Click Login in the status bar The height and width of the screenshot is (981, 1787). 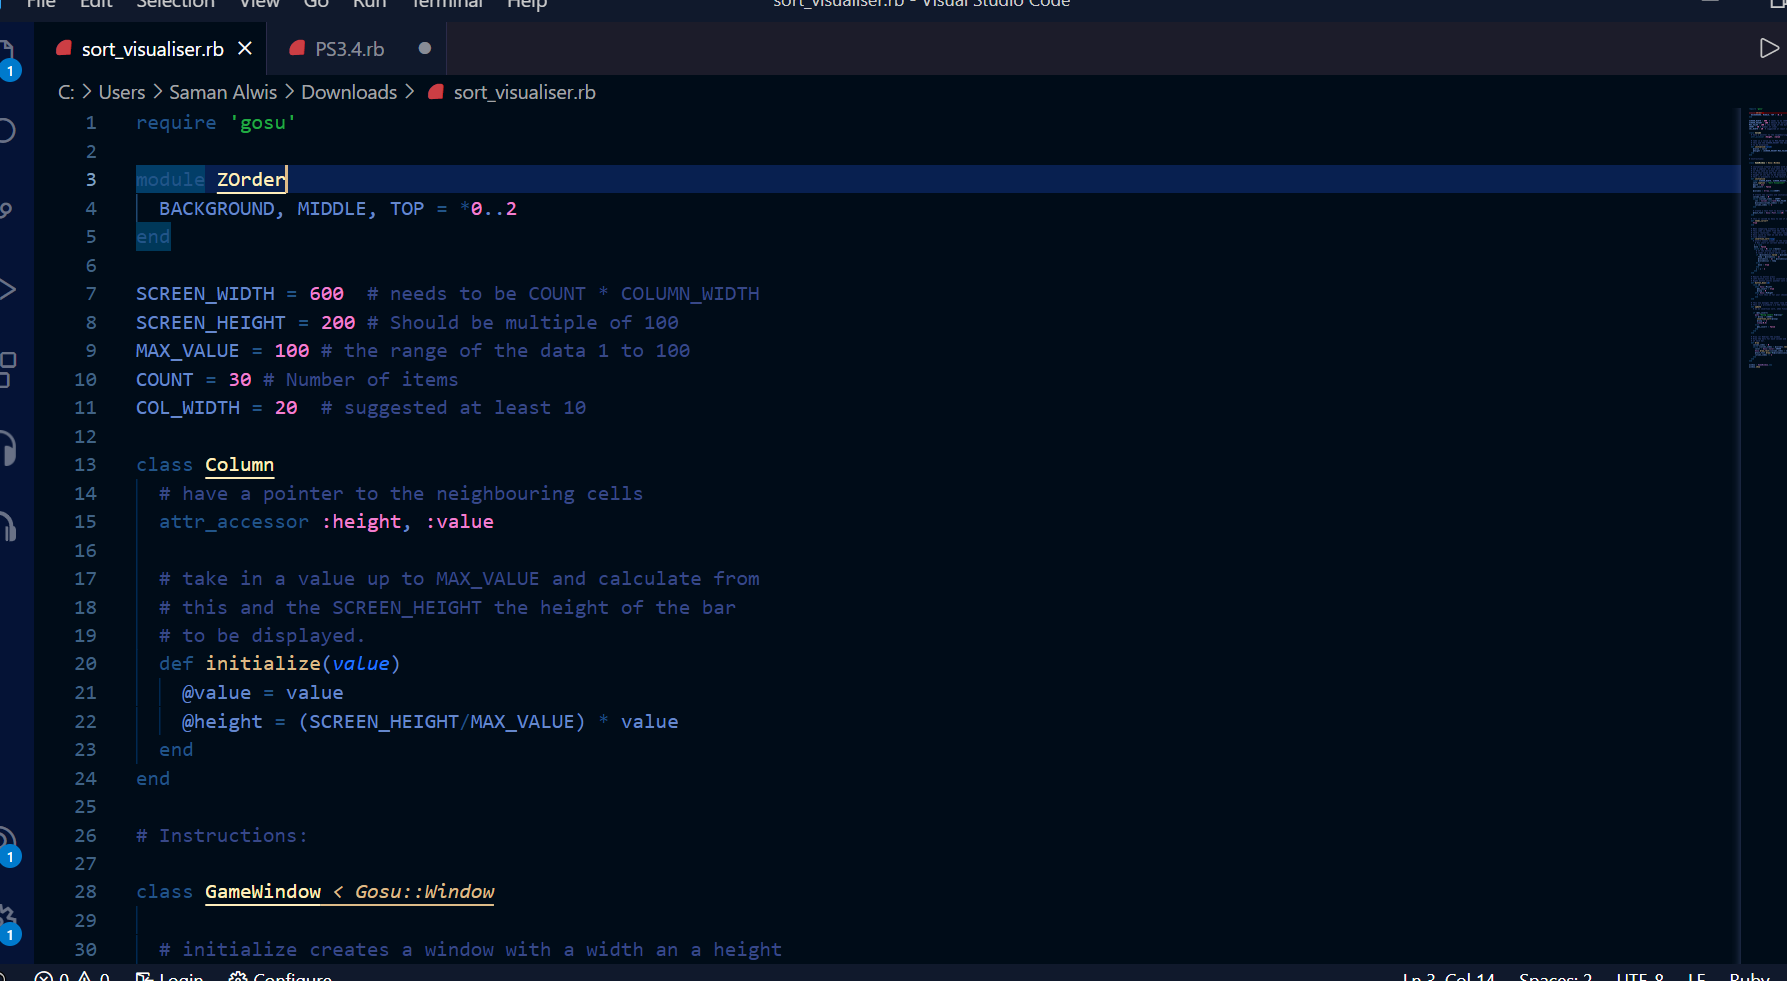click(x=170, y=976)
